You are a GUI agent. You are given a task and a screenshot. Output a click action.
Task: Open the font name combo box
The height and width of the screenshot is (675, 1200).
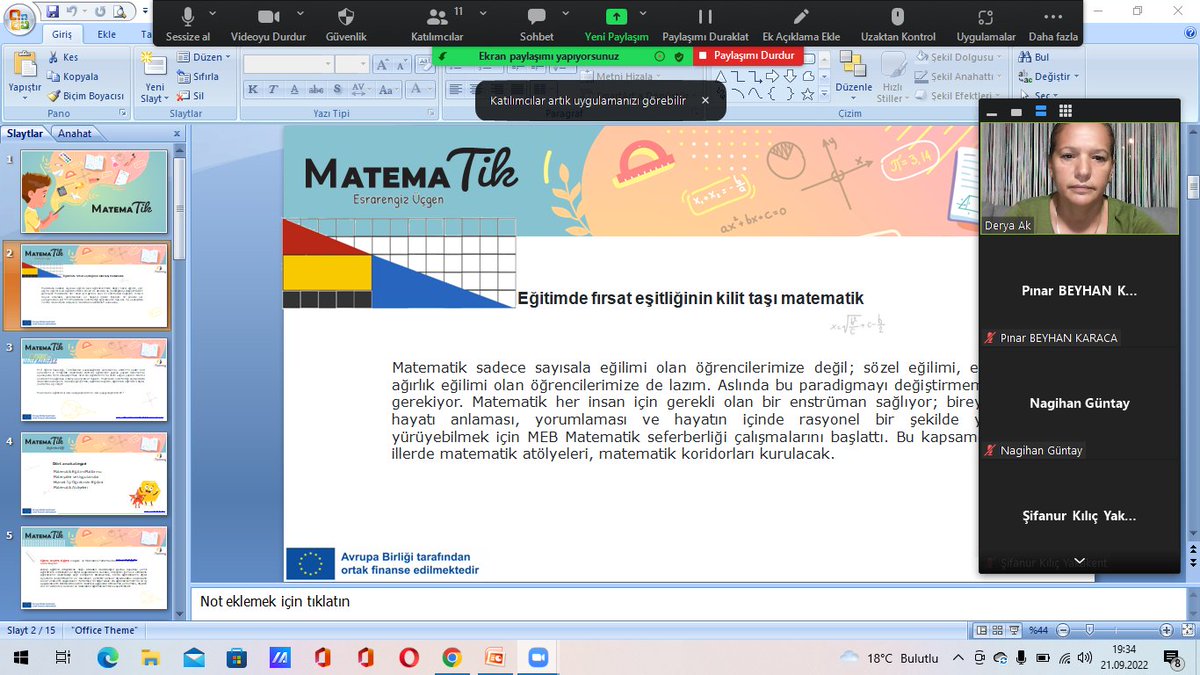pyautogui.click(x=288, y=64)
